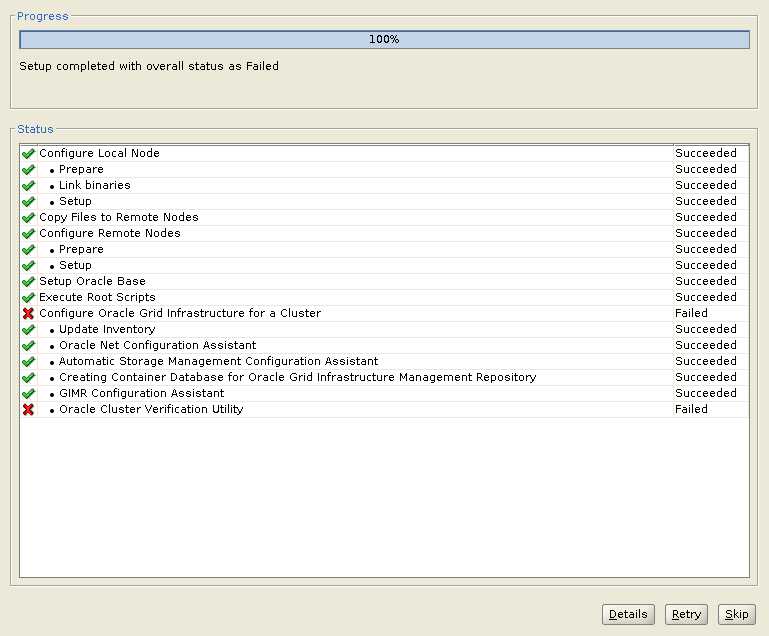Select the Link binaries step text
Viewport: 769px width, 636px height.
pyautogui.click(x=95, y=185)
